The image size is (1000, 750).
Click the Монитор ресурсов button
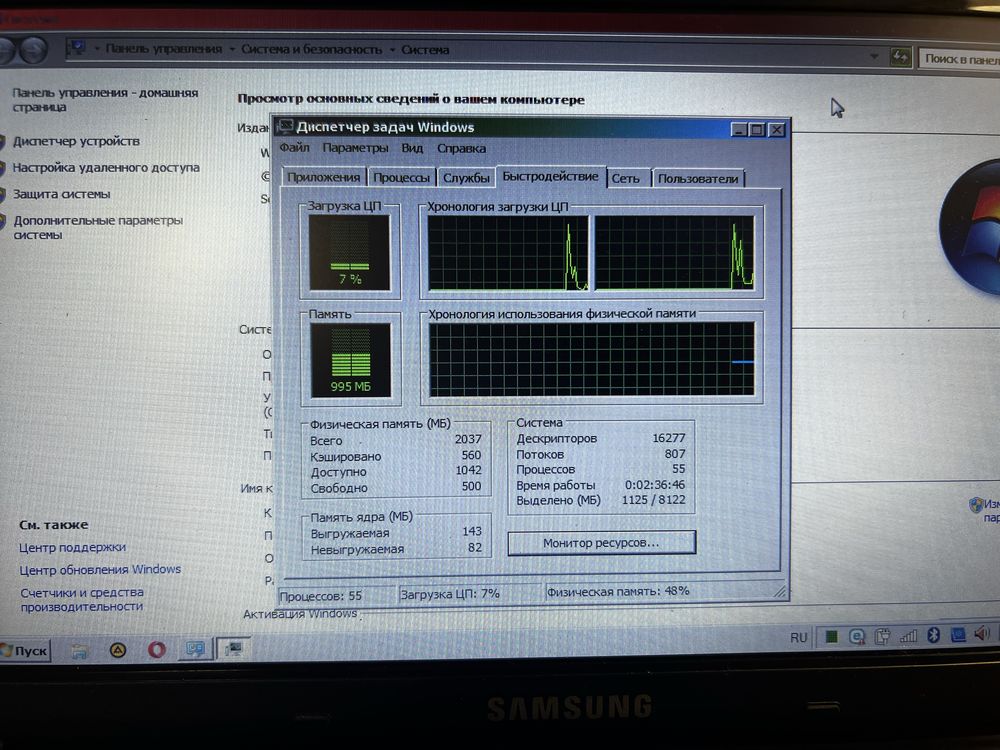[601, 543]
